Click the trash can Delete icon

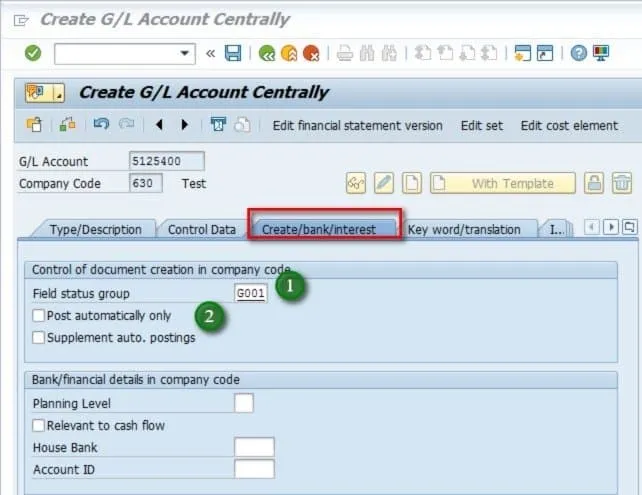[622, 183]
